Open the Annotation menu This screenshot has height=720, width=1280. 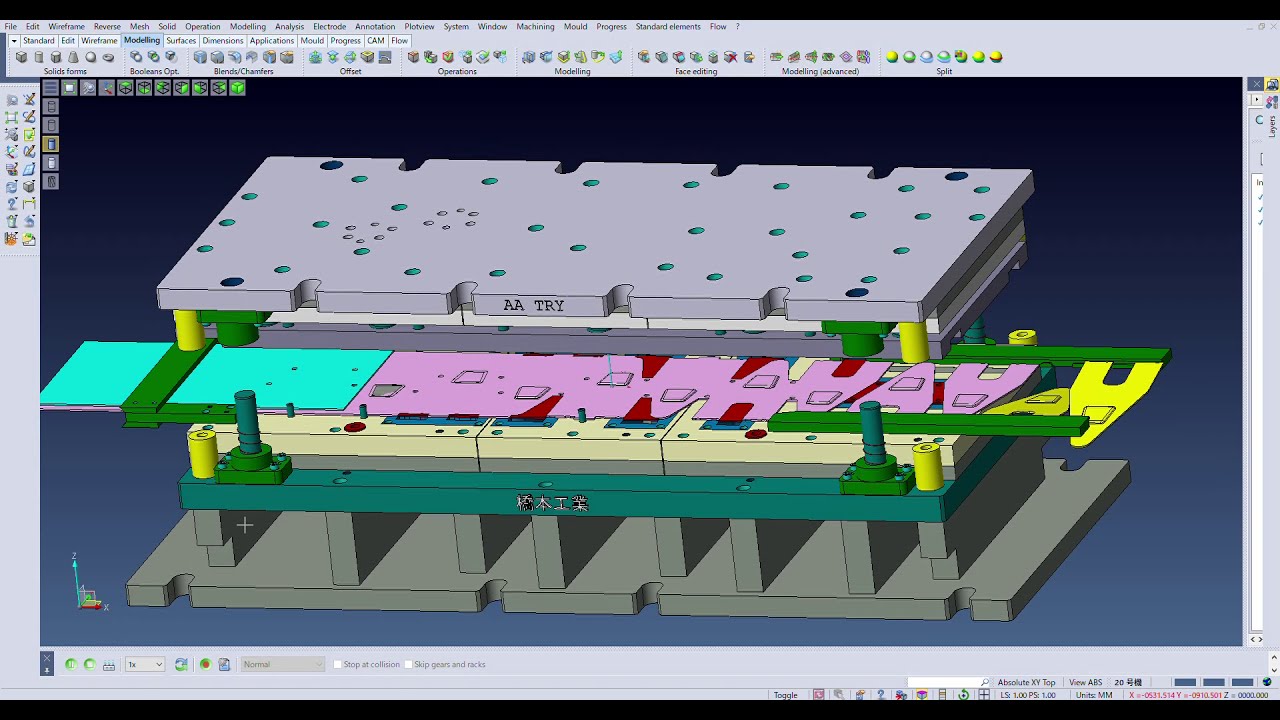(375, 27)
